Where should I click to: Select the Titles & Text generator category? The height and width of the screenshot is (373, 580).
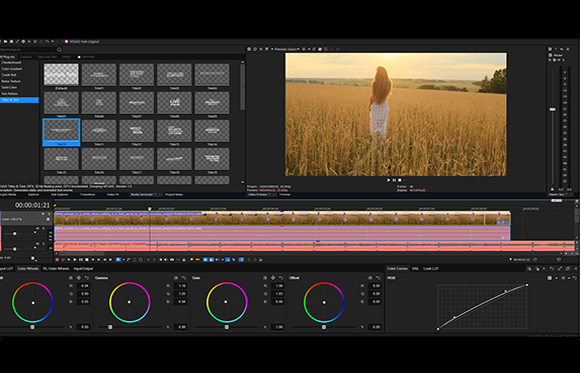pos(18,100)
